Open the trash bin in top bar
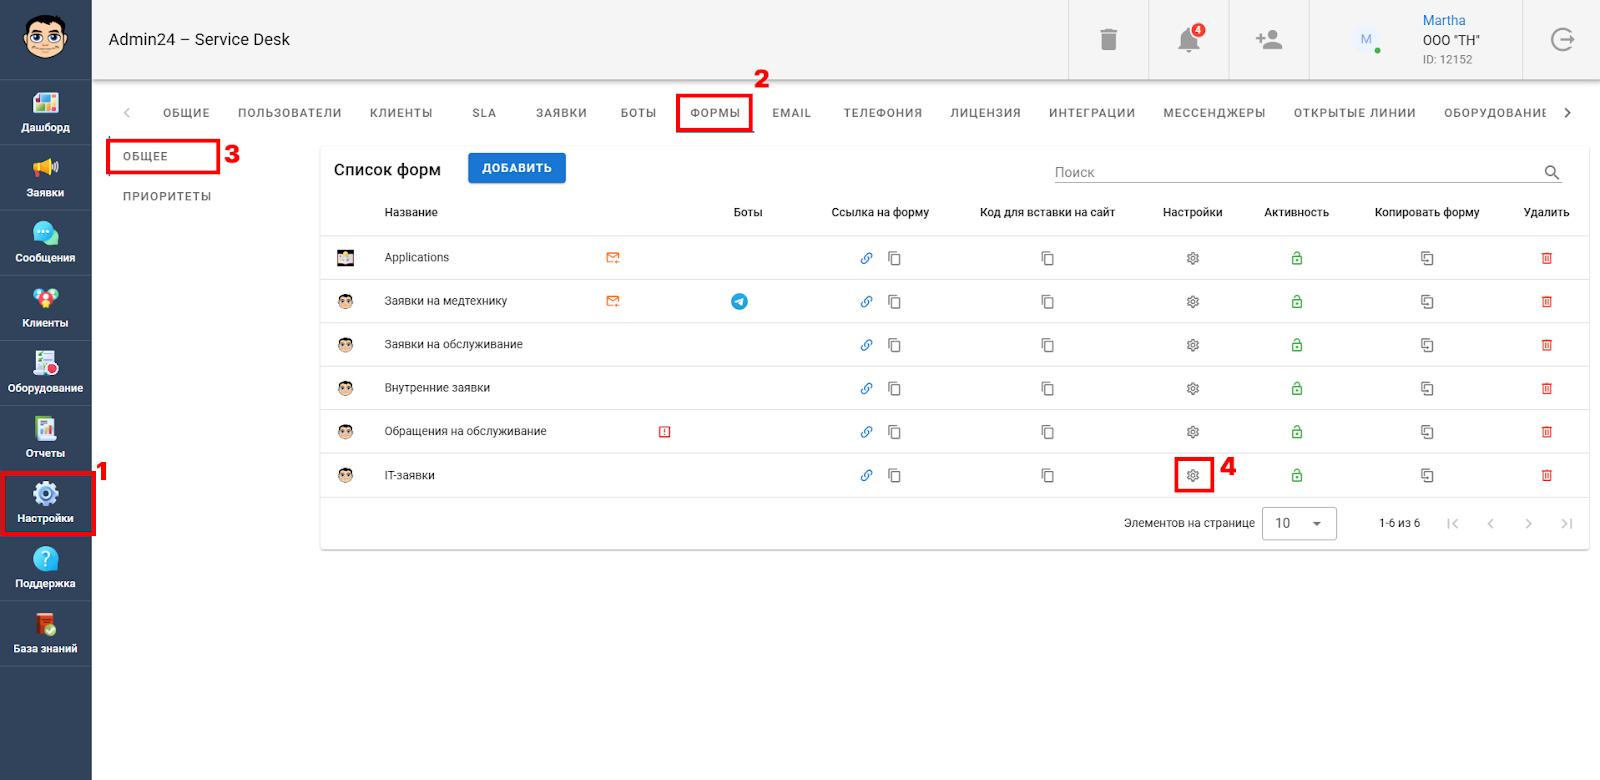This screenshot has width=1600, height=780. [x=1108, y=40]
